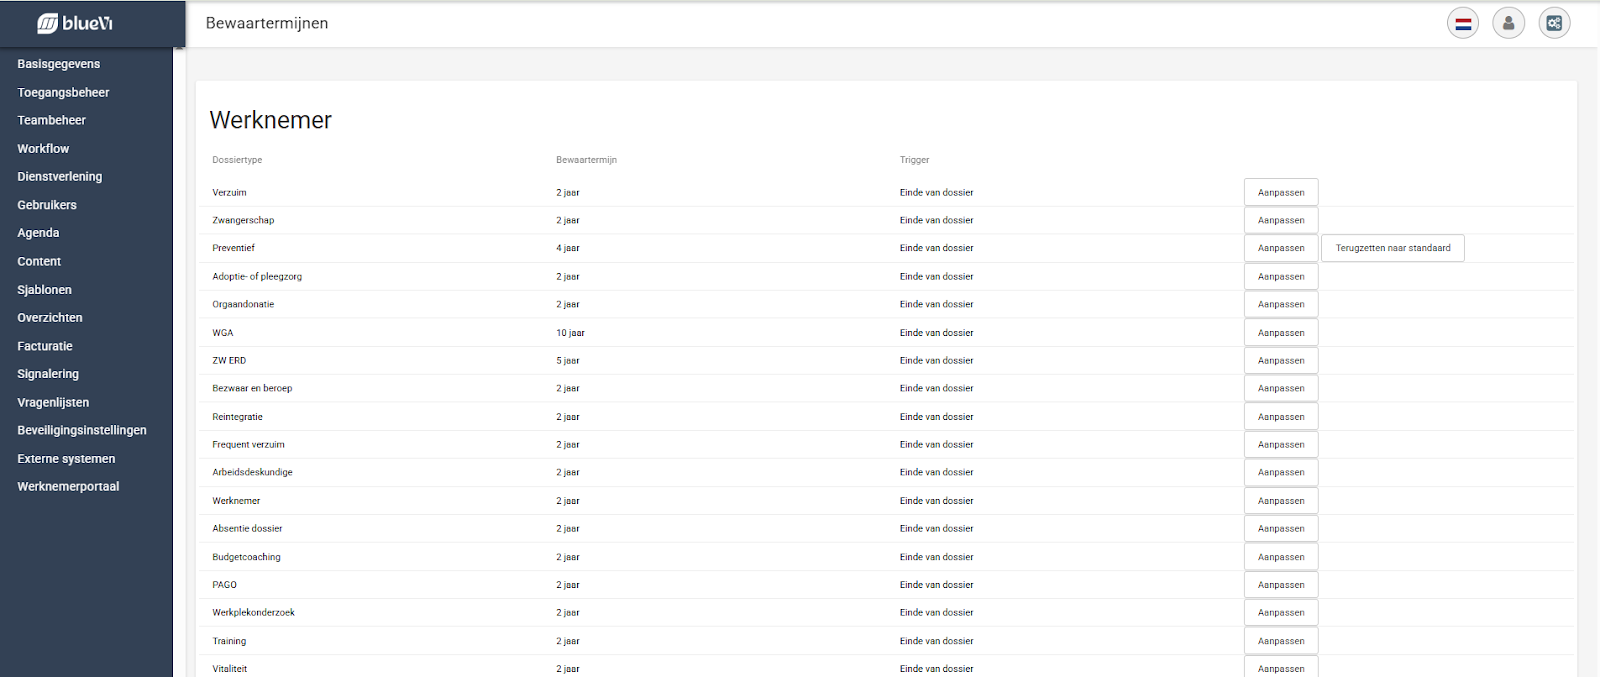Click Aanpassen for Budgetcoaching
This screenshot has height=677, width=1600.
(x=1280, y=557)
